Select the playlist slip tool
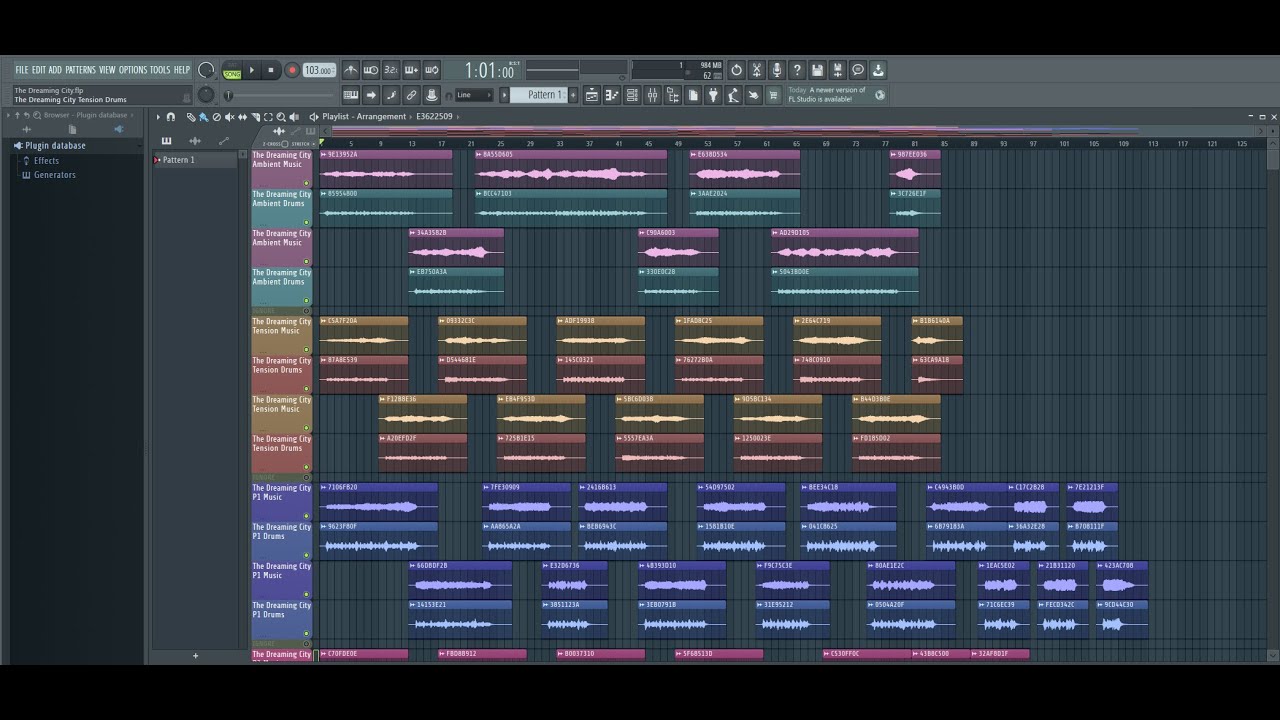The image size is (1280, 720). [x=242, y=117]
